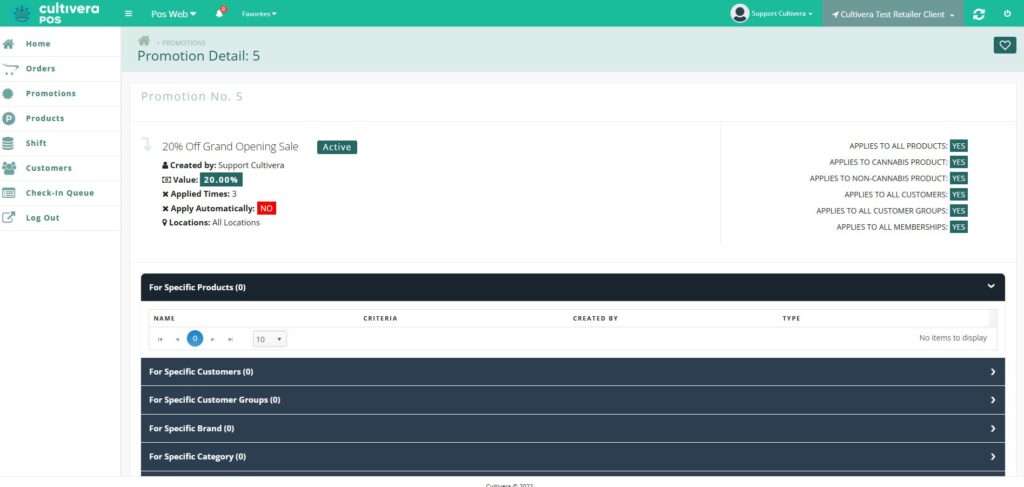Click the Cultivera Test Retailer Client selector

pos(892,15)
